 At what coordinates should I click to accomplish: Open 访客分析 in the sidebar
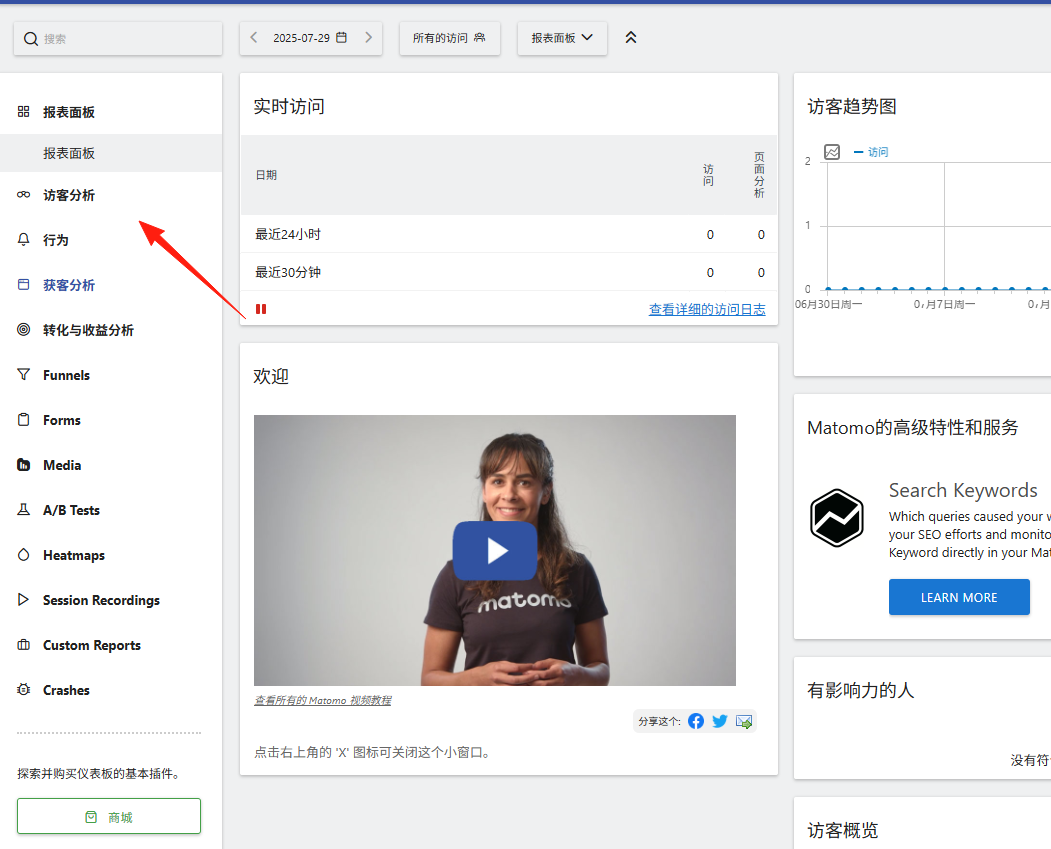tap(68, 195)
